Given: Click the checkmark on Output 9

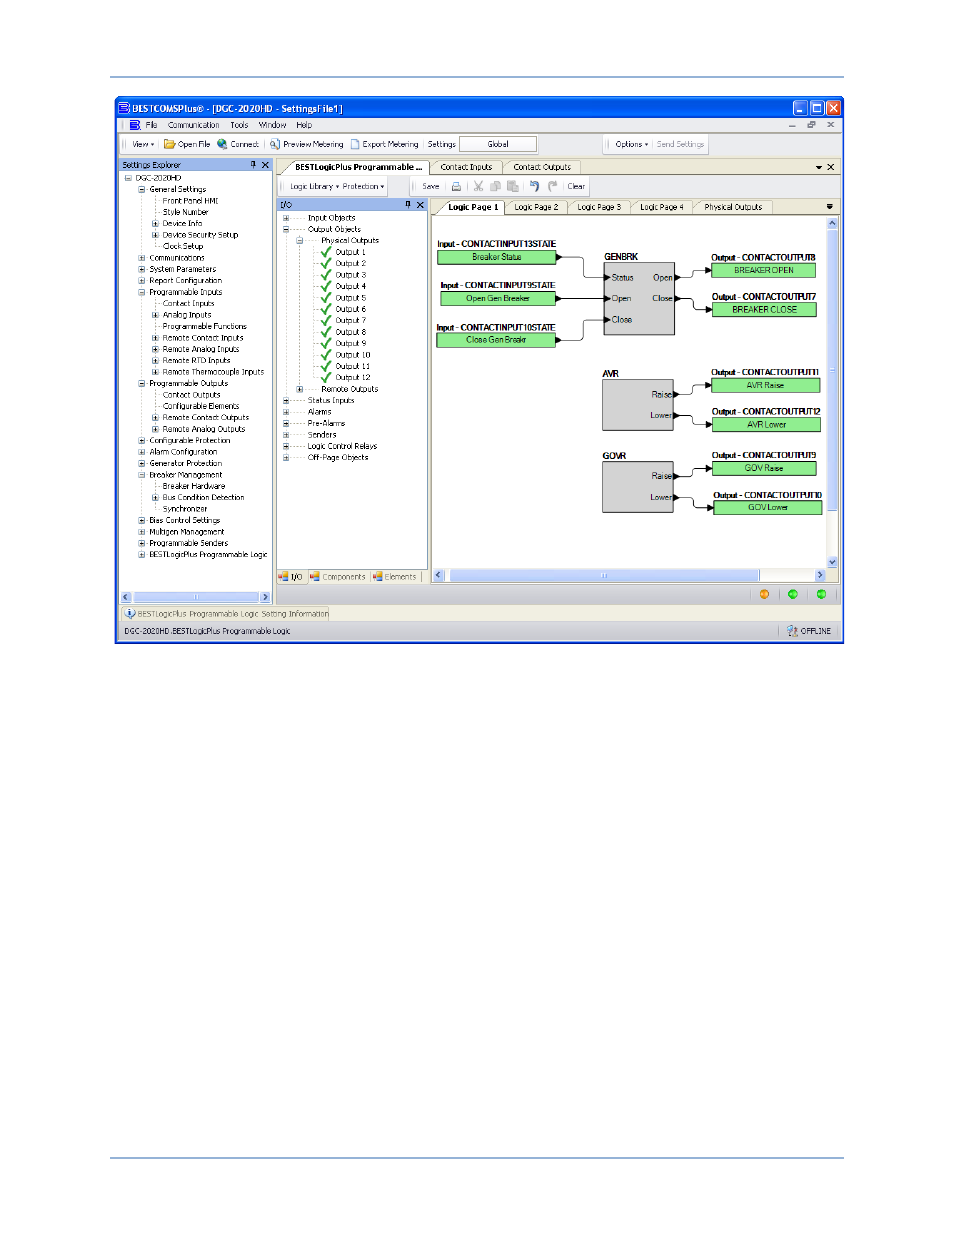Looking at the screenshot, I should [x=326, y=343].
